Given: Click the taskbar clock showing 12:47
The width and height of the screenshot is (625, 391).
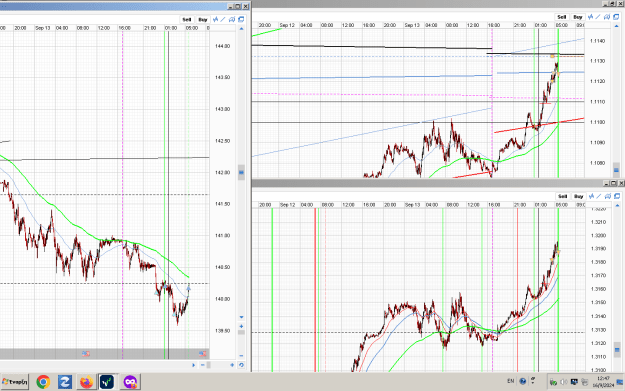Looking at the screenshot, I should 603,382.
